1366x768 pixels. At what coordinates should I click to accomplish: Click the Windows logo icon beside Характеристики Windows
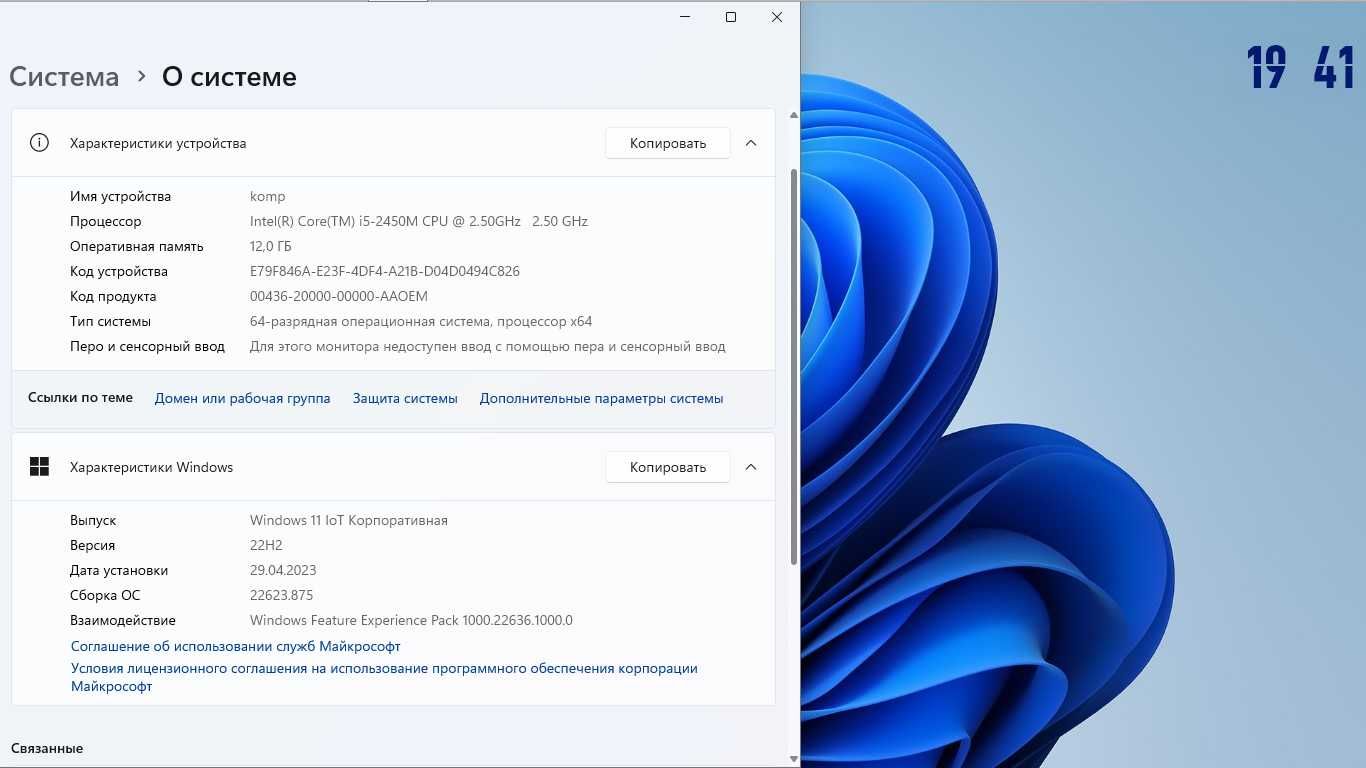39,467
